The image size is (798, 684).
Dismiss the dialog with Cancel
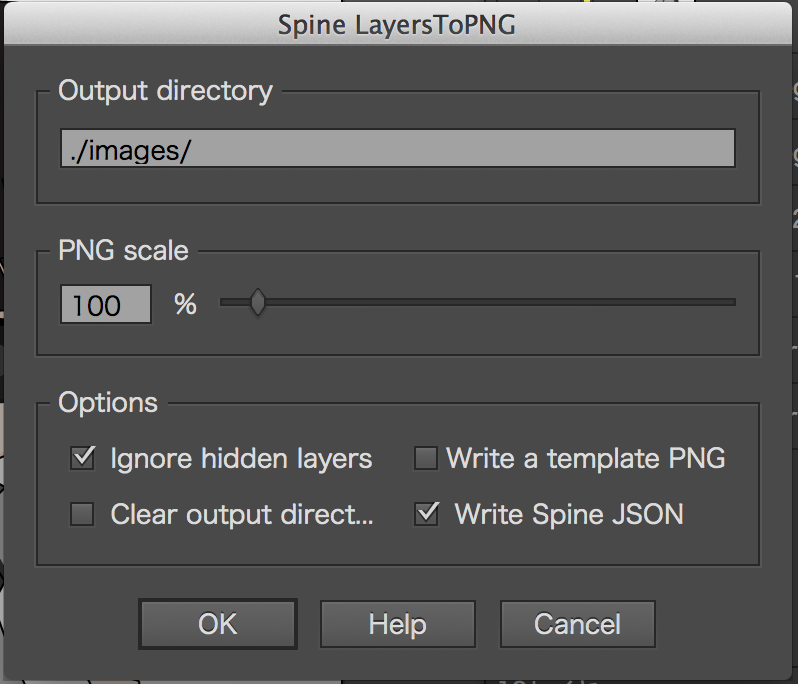click(577, 624)
